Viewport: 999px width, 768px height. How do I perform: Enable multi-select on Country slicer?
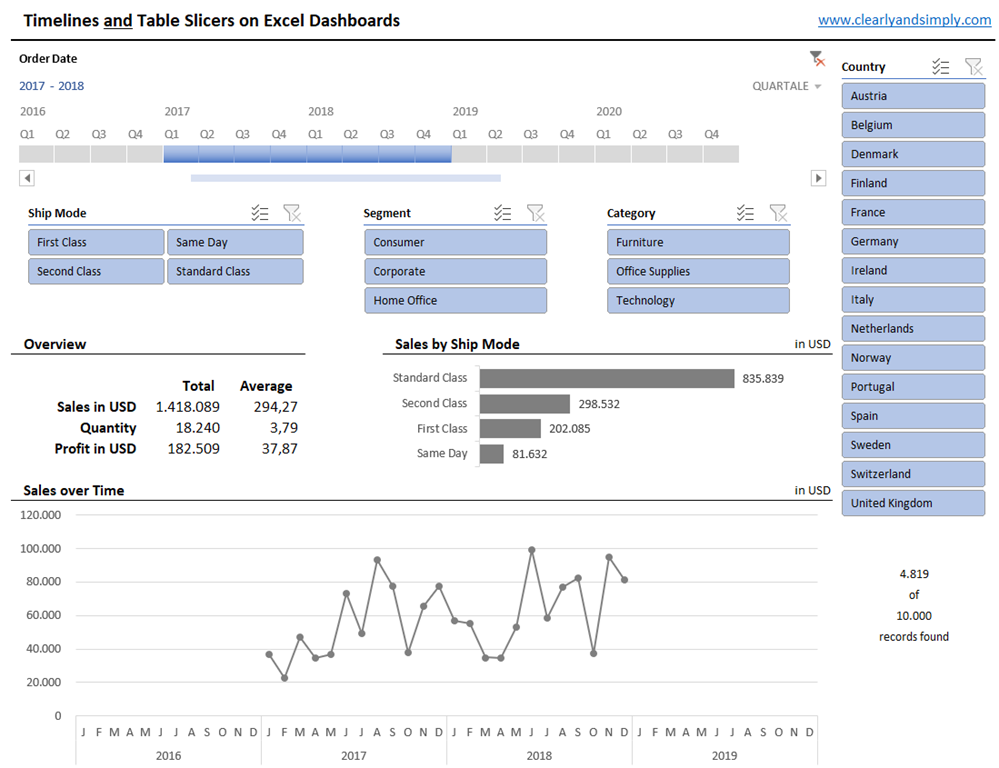coord(940,67)
